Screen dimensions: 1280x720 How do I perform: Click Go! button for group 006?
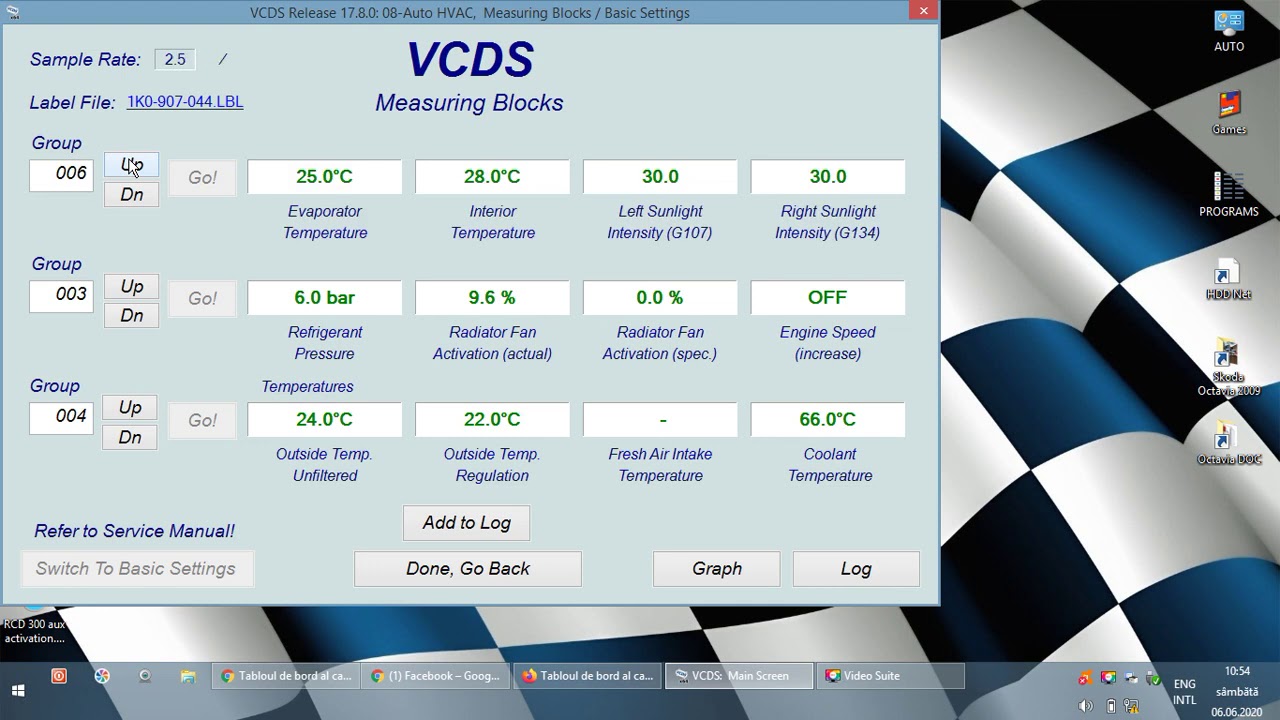coord(202,178)
